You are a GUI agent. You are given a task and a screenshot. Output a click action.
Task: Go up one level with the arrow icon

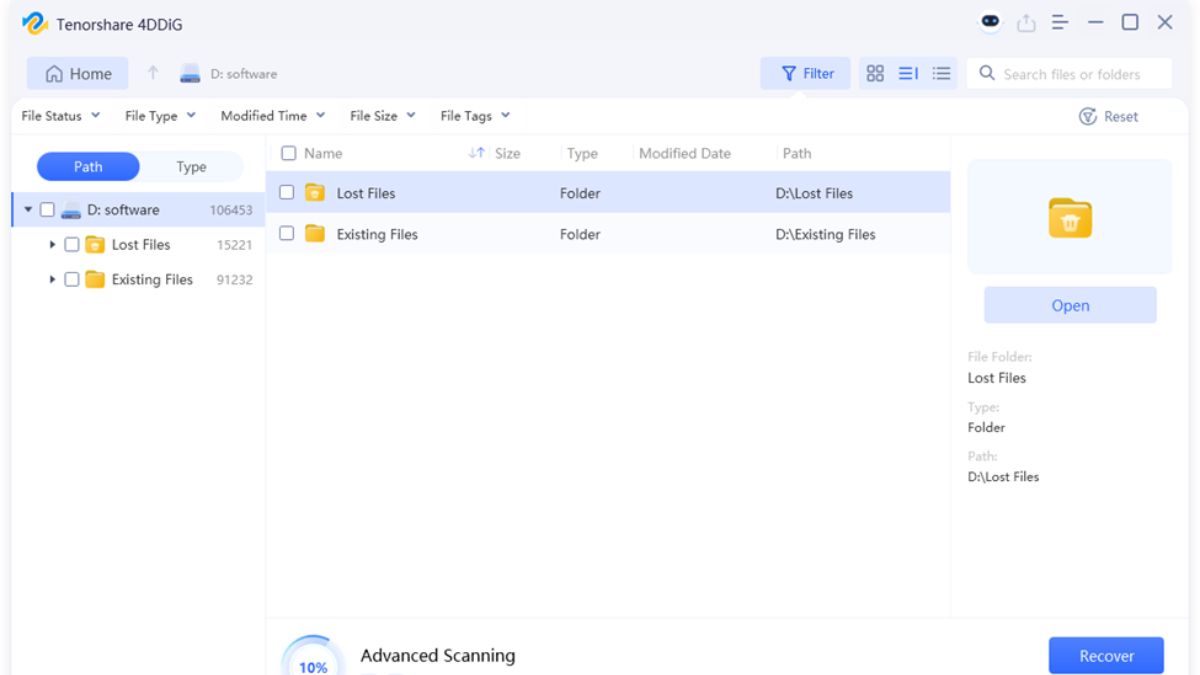pos(153,73)
